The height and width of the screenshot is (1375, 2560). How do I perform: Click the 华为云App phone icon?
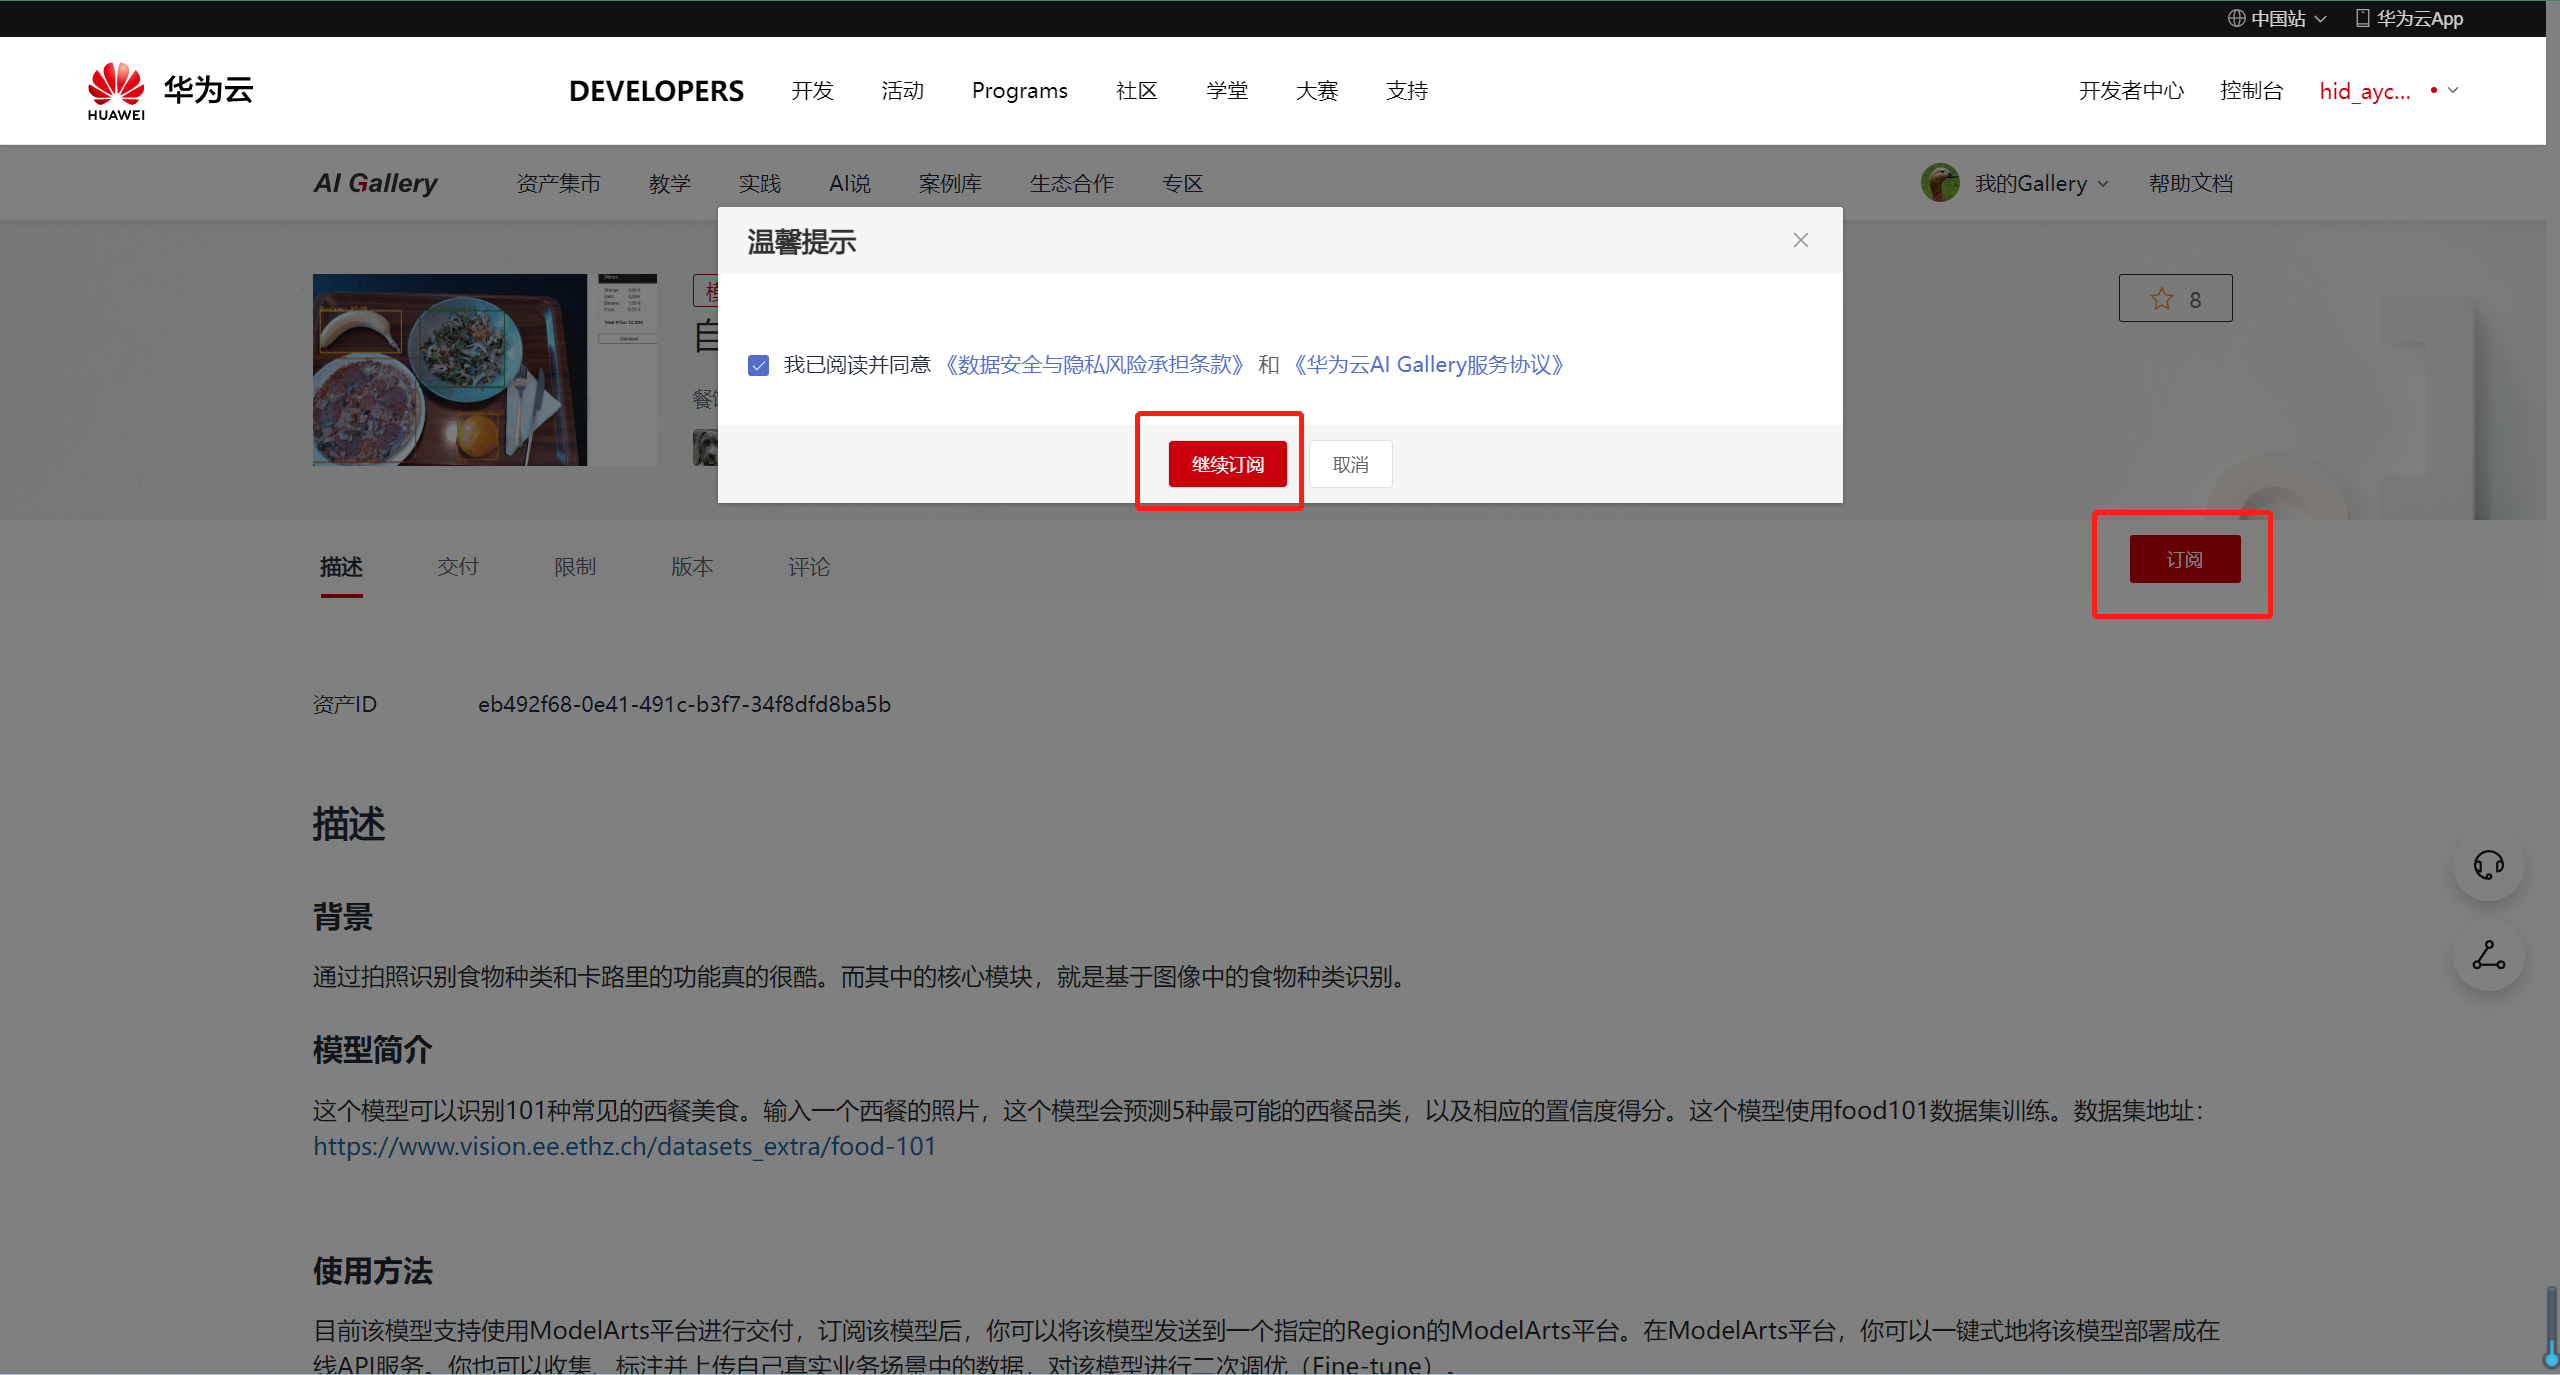point(2362,18)
